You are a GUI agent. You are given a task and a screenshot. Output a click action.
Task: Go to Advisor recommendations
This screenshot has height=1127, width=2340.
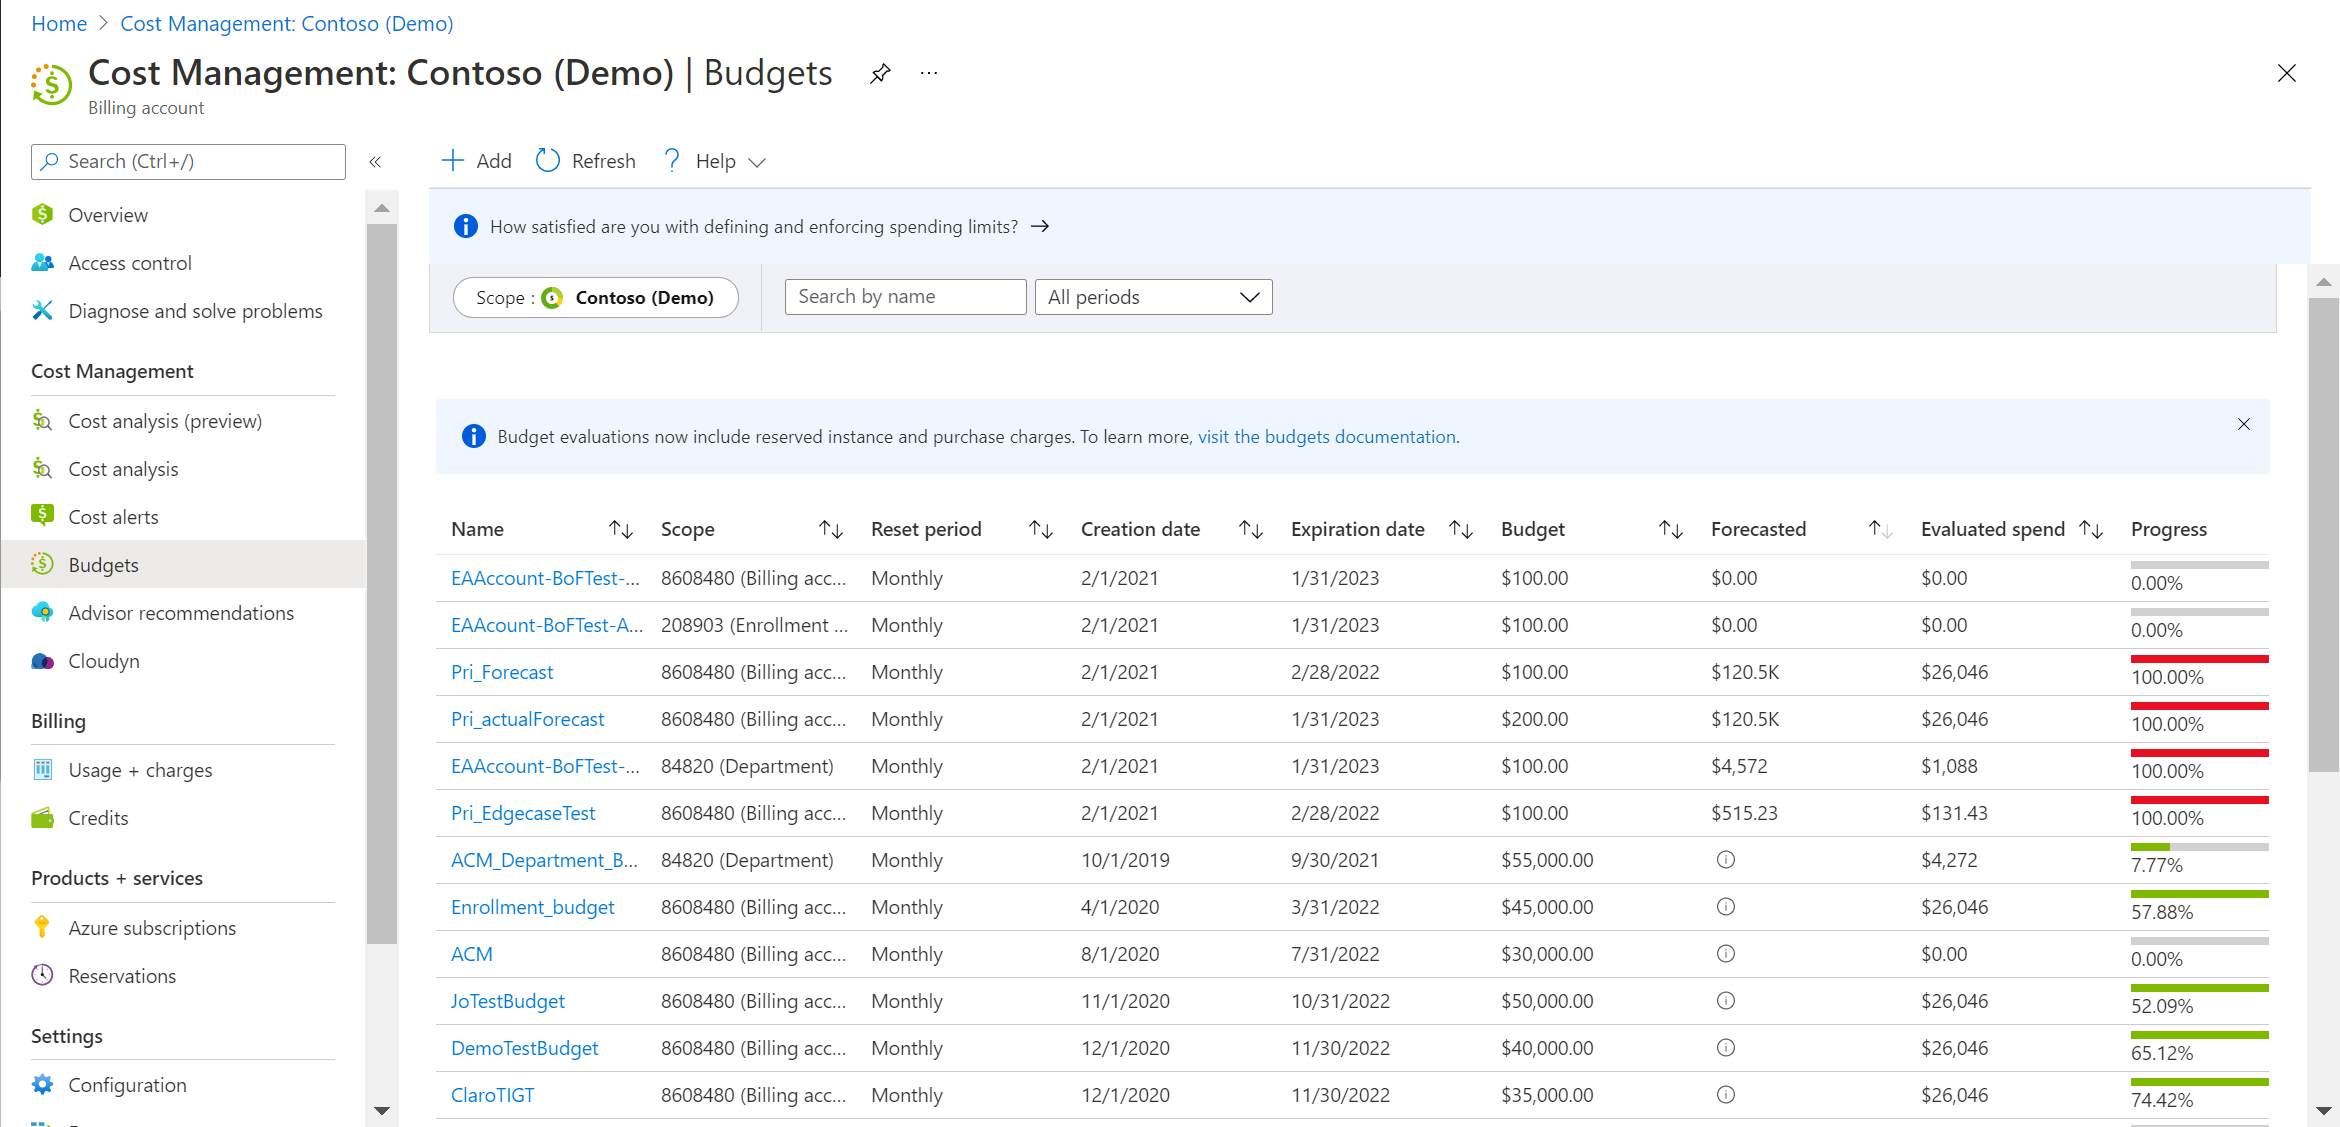183,613
